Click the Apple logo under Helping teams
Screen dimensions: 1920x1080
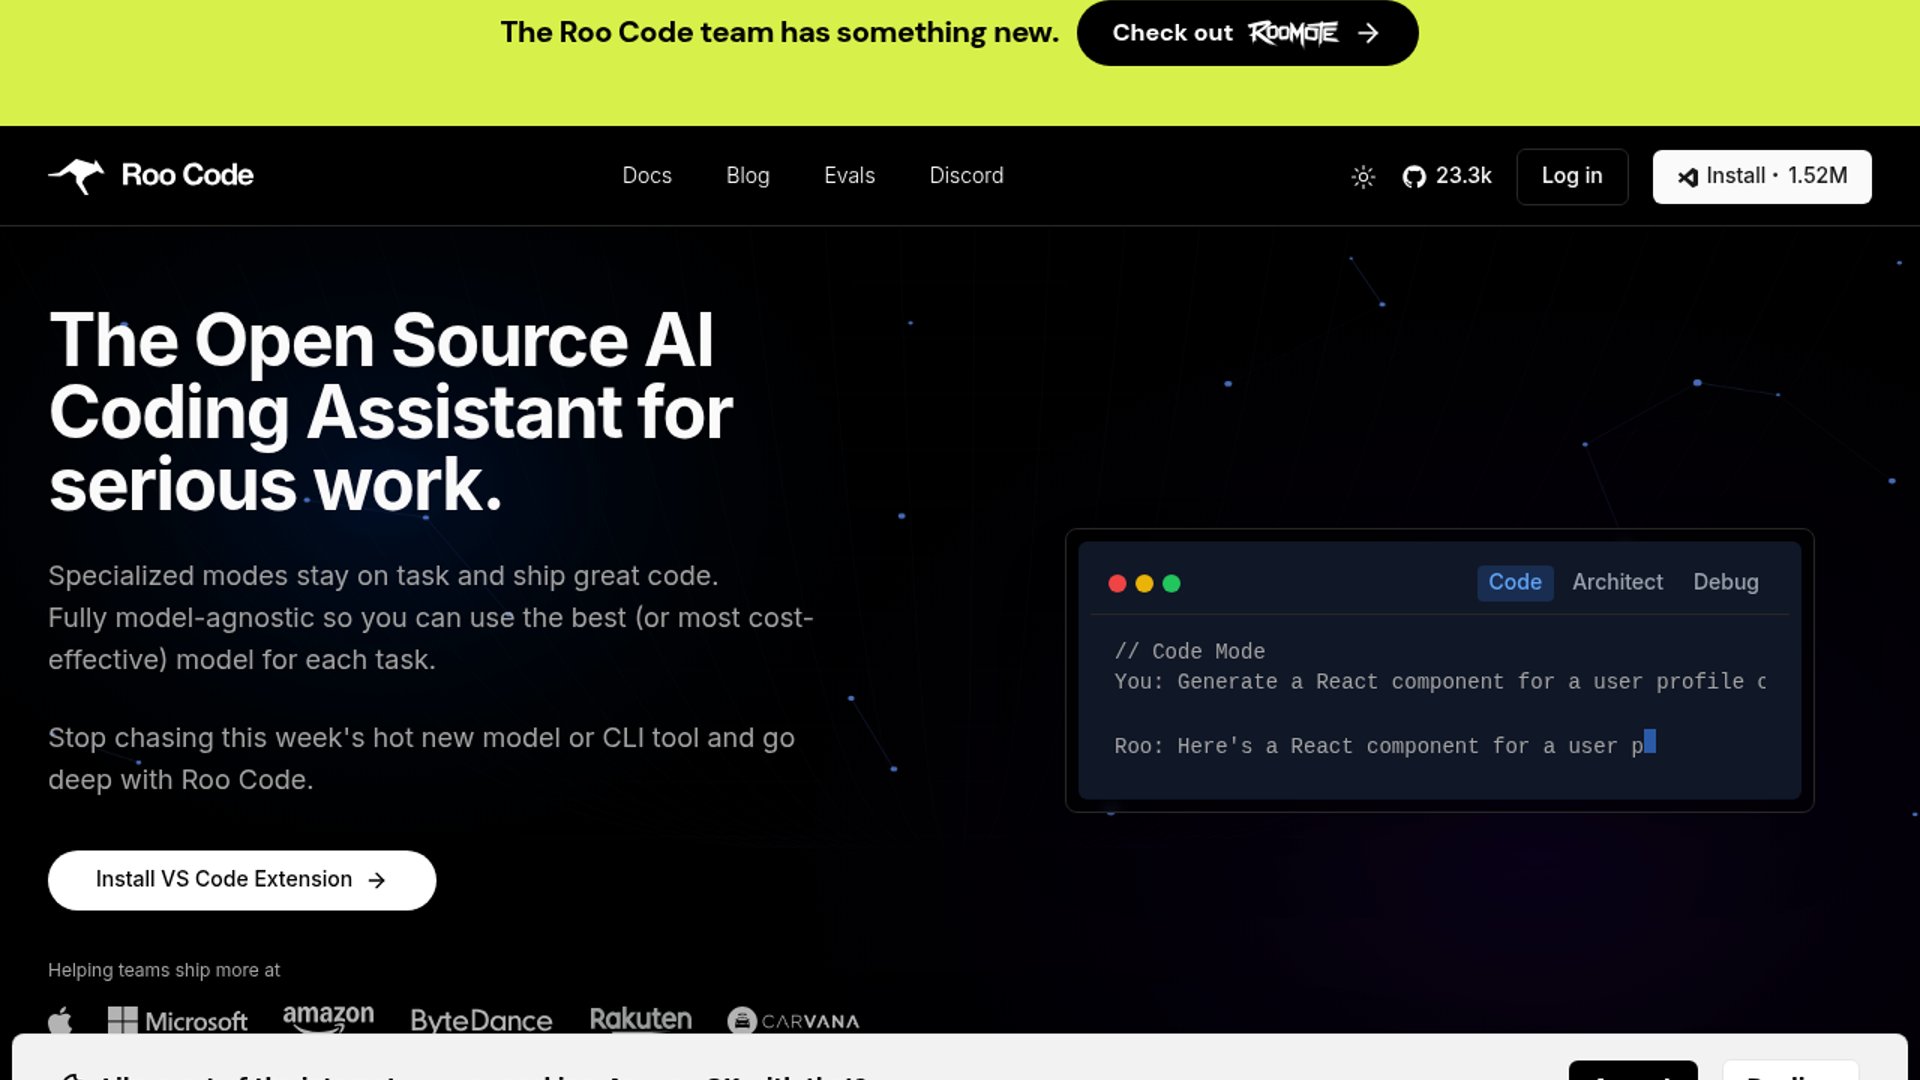[x=60, y=1020]
